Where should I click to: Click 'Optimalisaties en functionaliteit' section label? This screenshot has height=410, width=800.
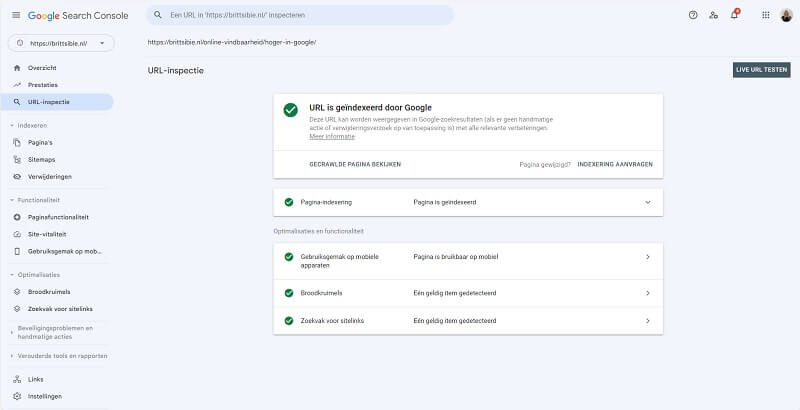point(318,231)
